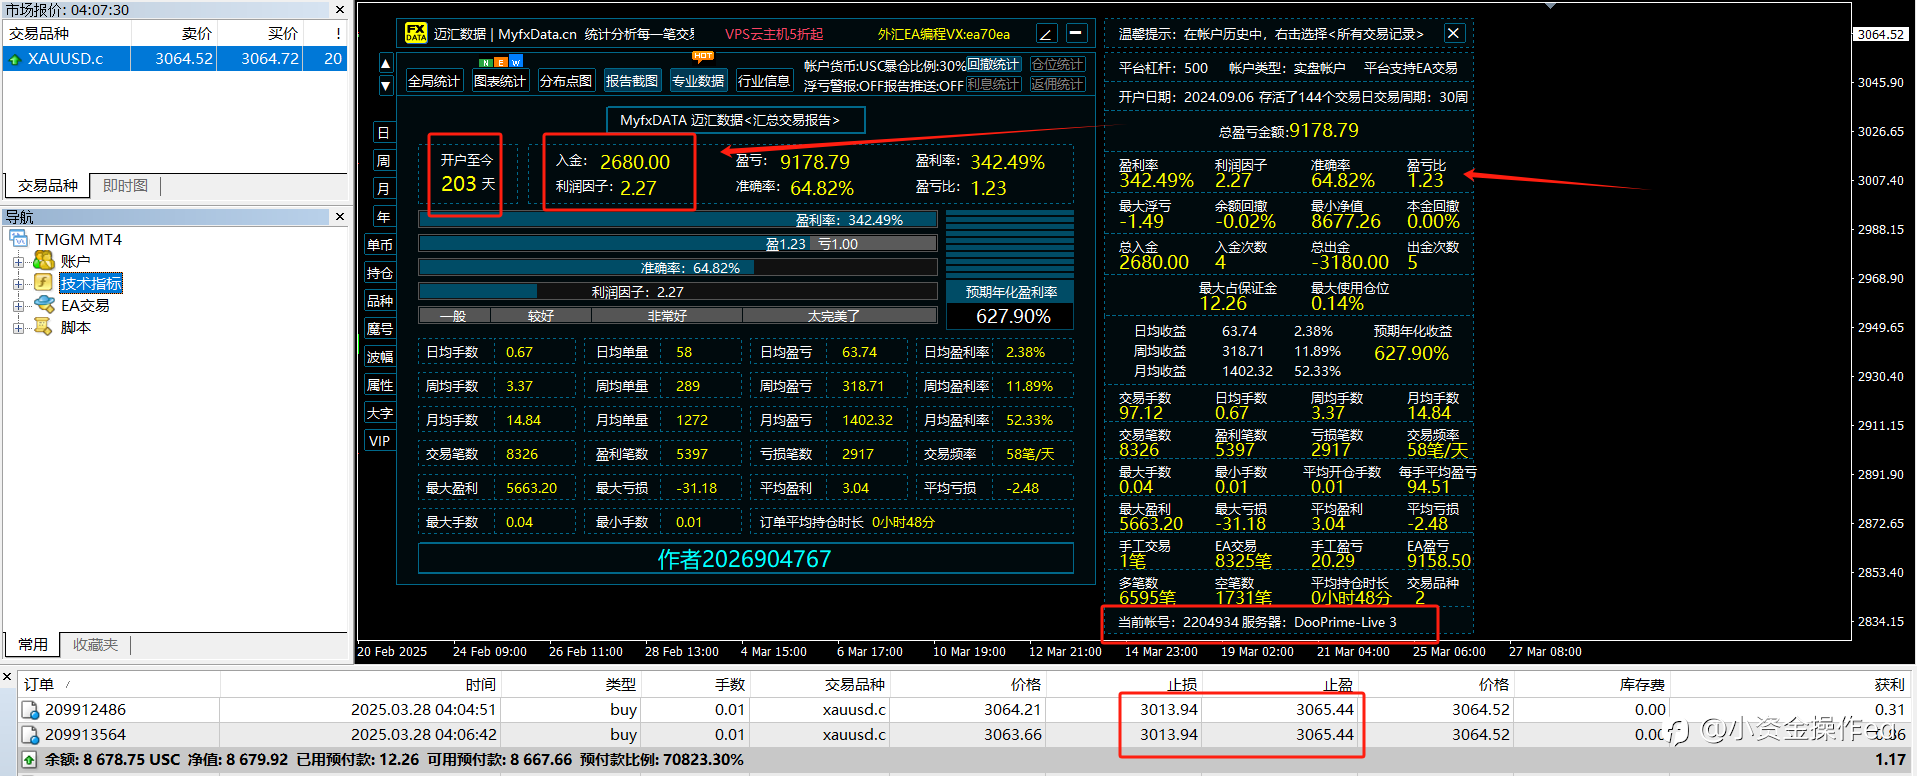This screenshot has width=1917, height=776.
Task: Sort orders by the 订单 column header
Action: [x=120, y=684]
